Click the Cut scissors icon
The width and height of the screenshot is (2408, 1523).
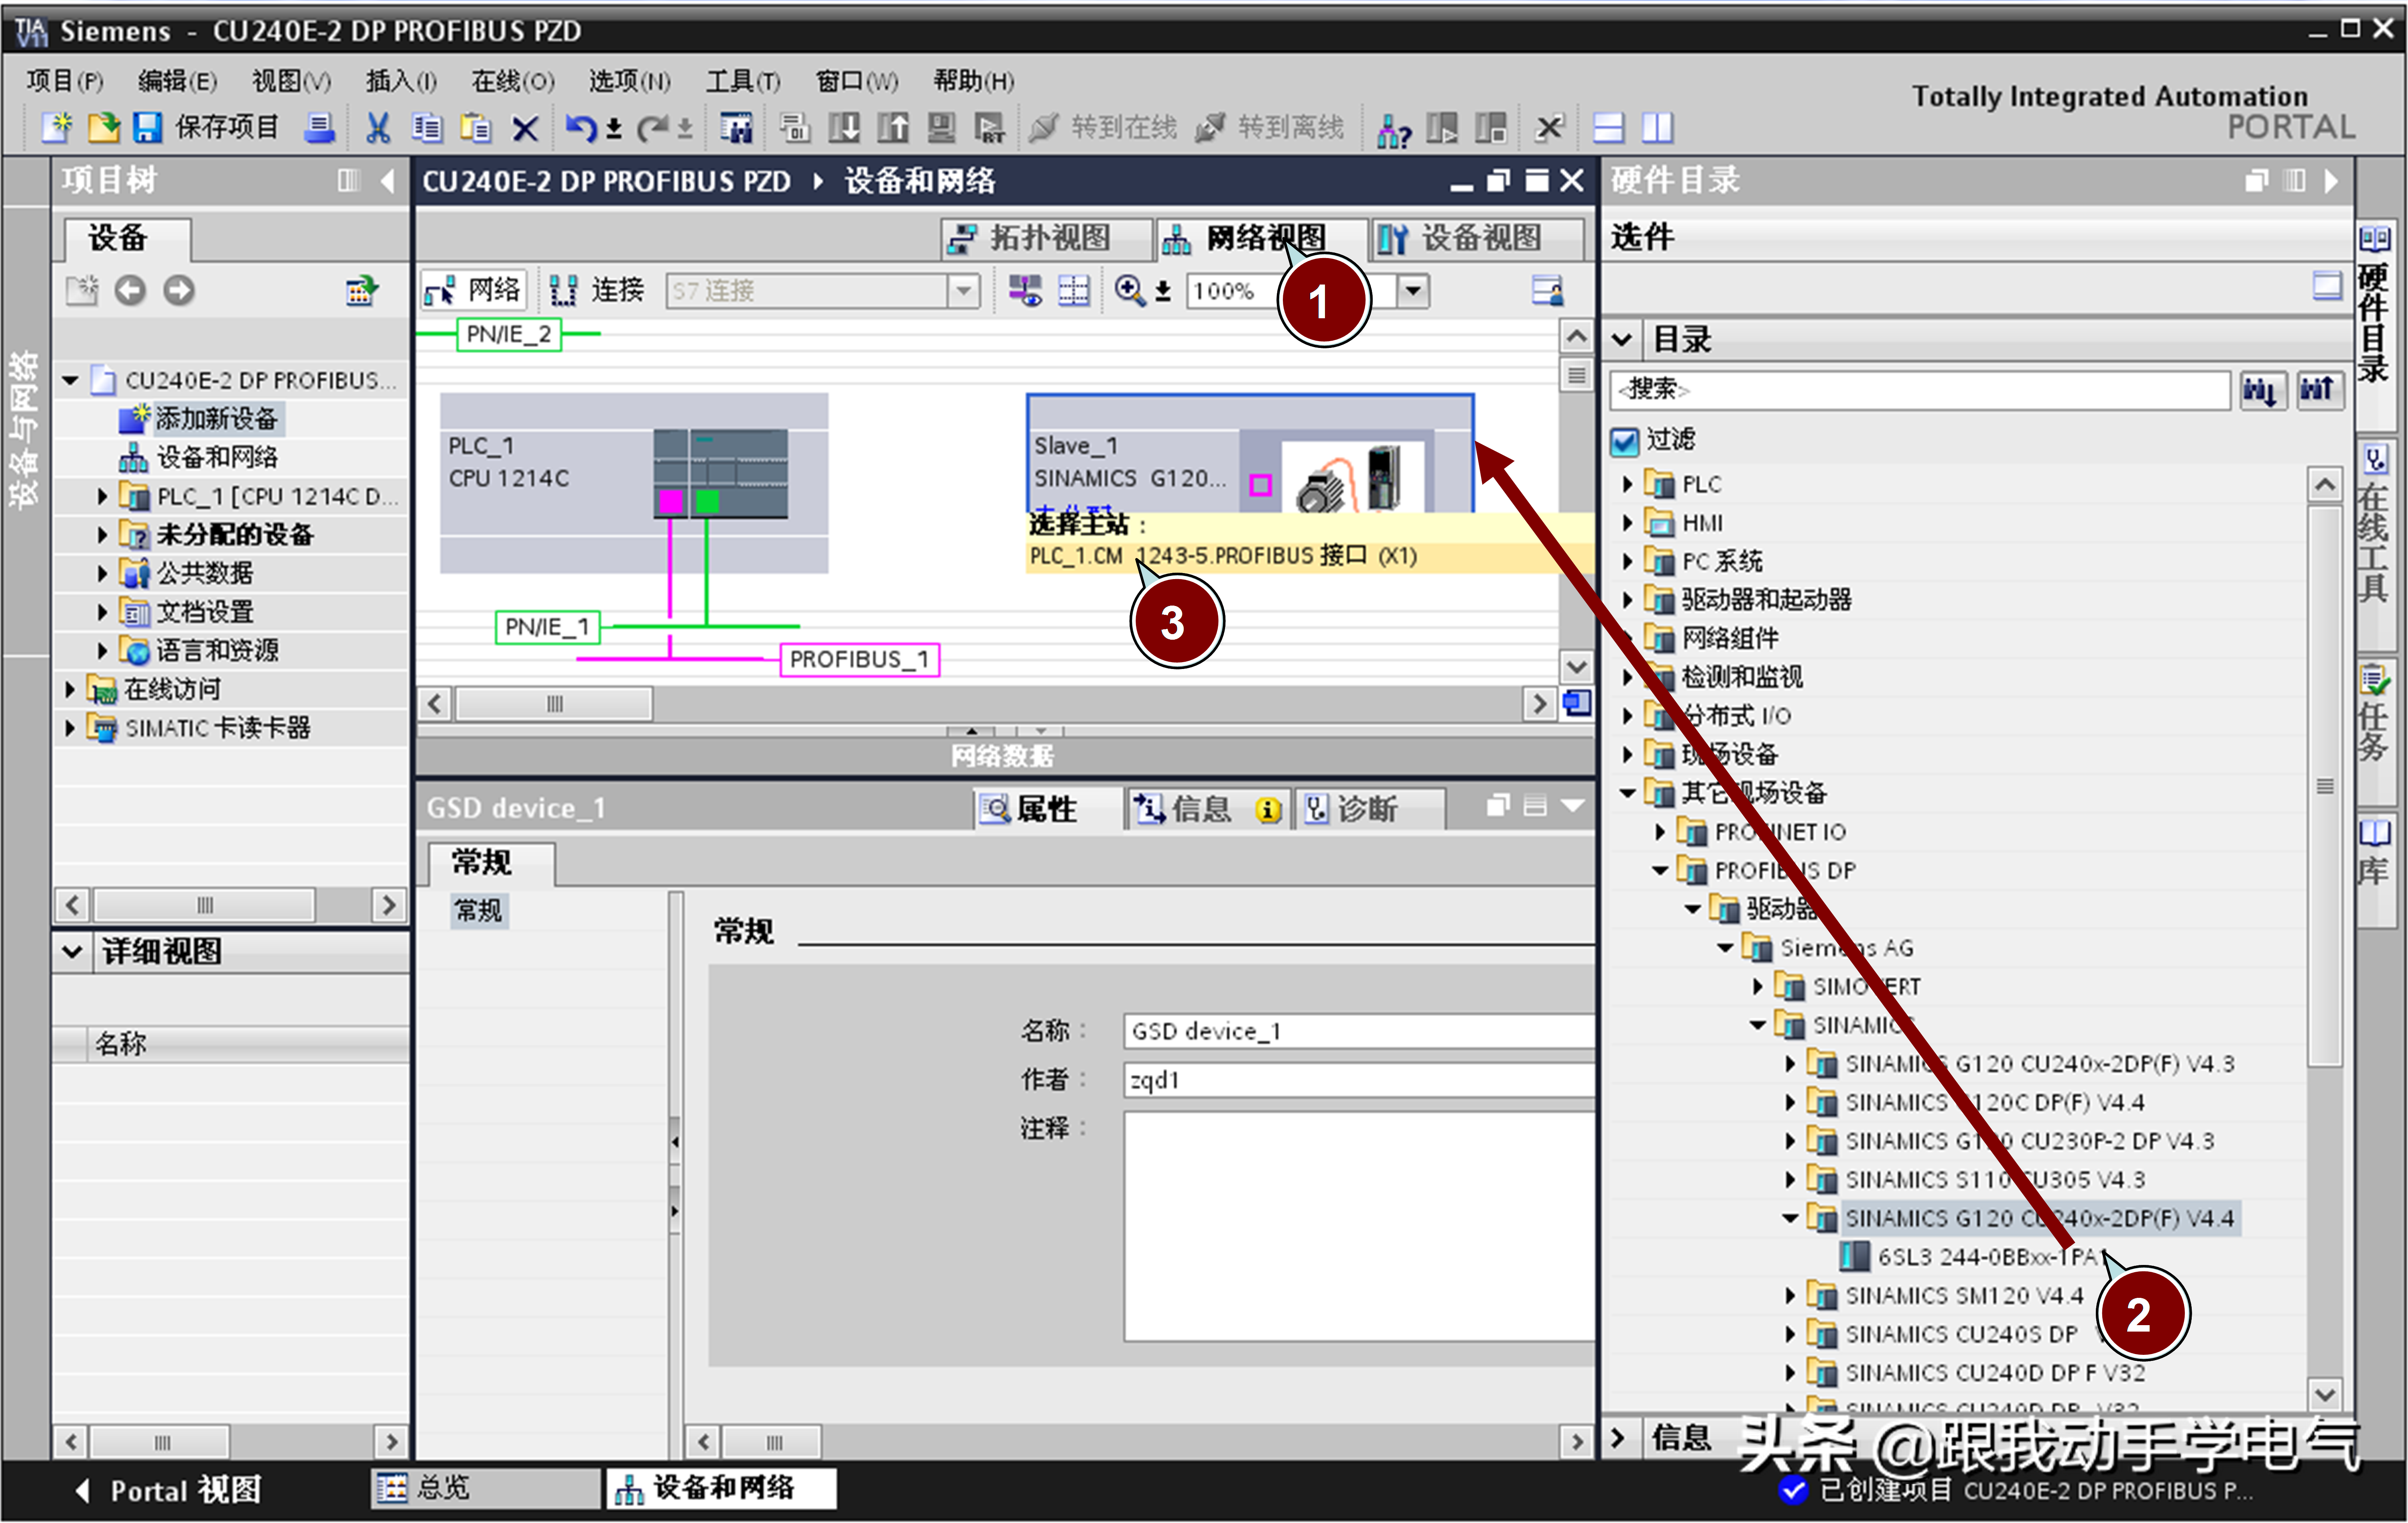tap(377, 127)
